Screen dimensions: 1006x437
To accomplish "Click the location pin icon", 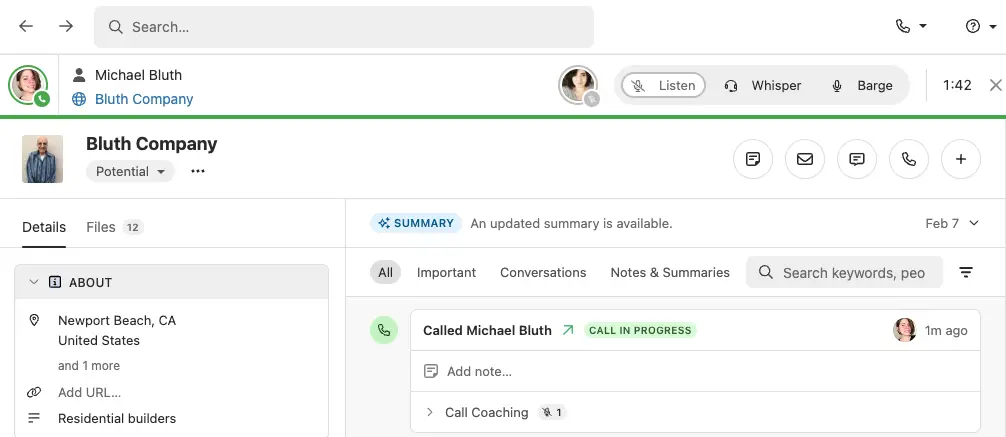I will click(34, 320).
